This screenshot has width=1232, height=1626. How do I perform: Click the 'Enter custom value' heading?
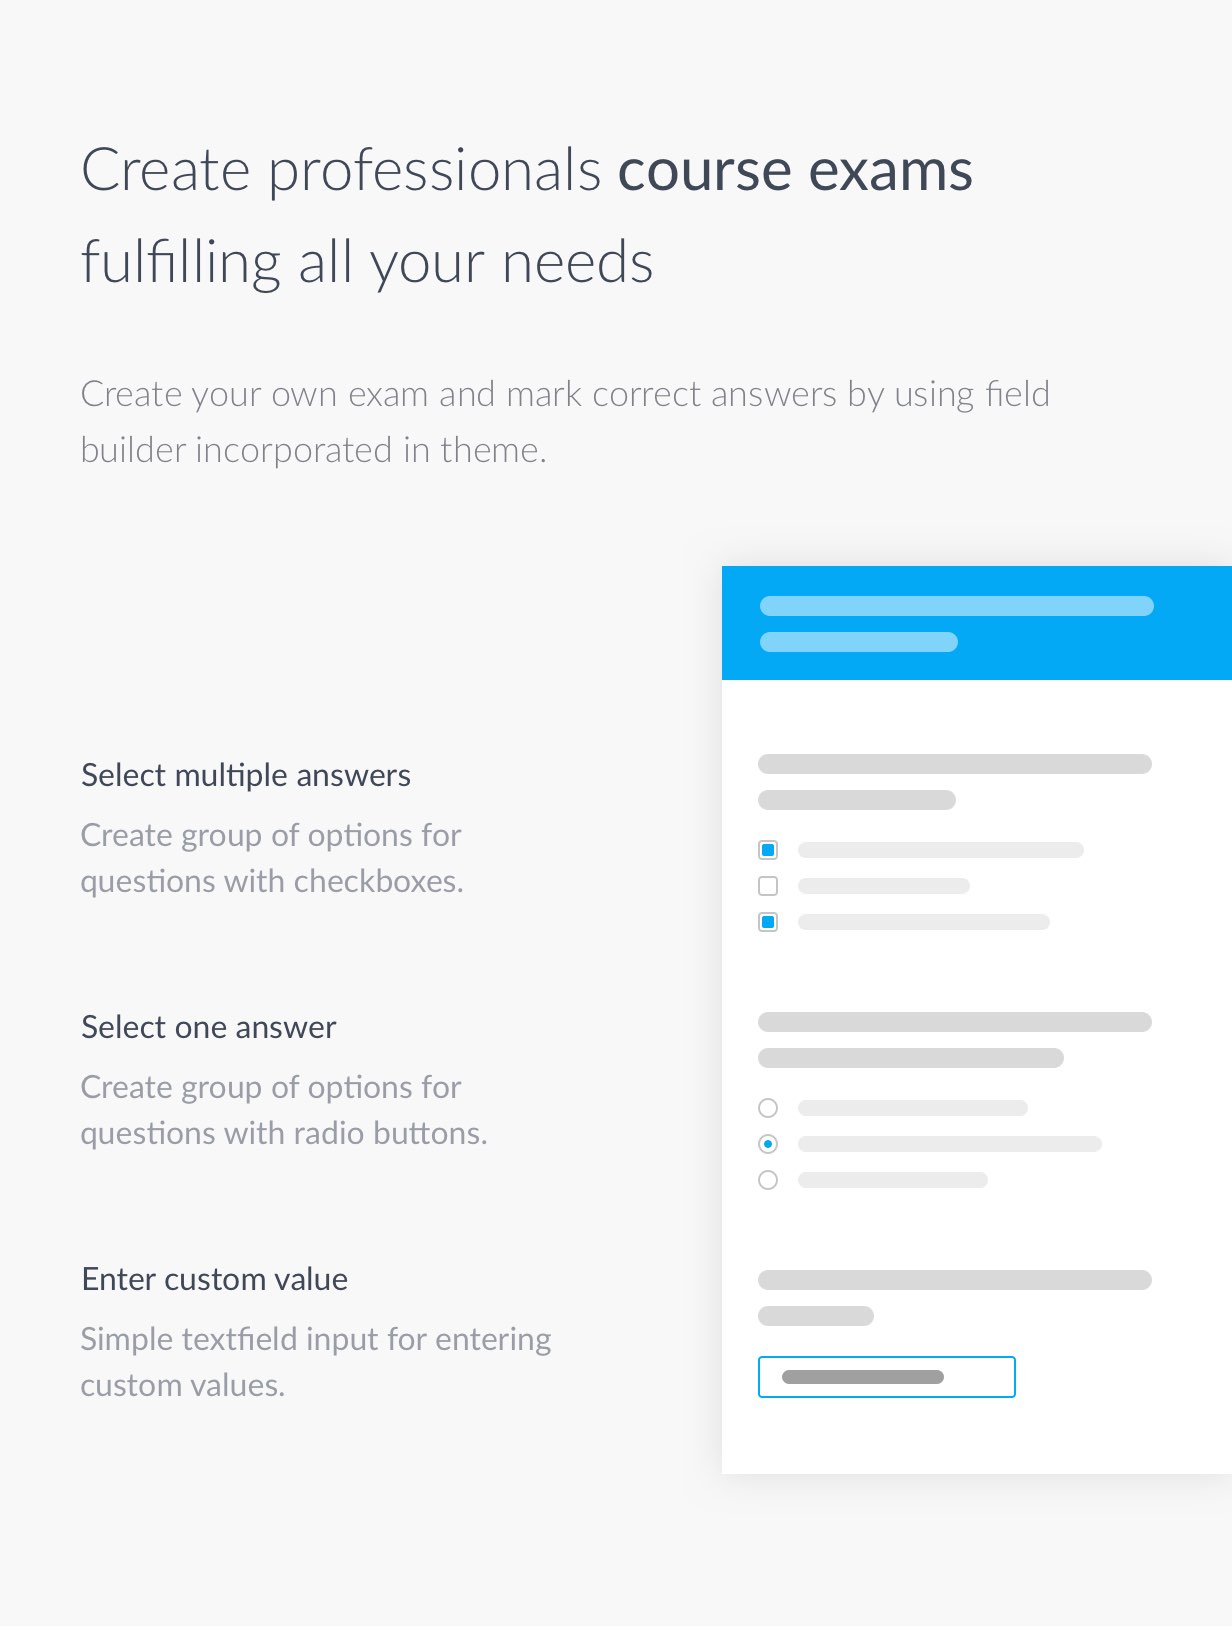215,1279
